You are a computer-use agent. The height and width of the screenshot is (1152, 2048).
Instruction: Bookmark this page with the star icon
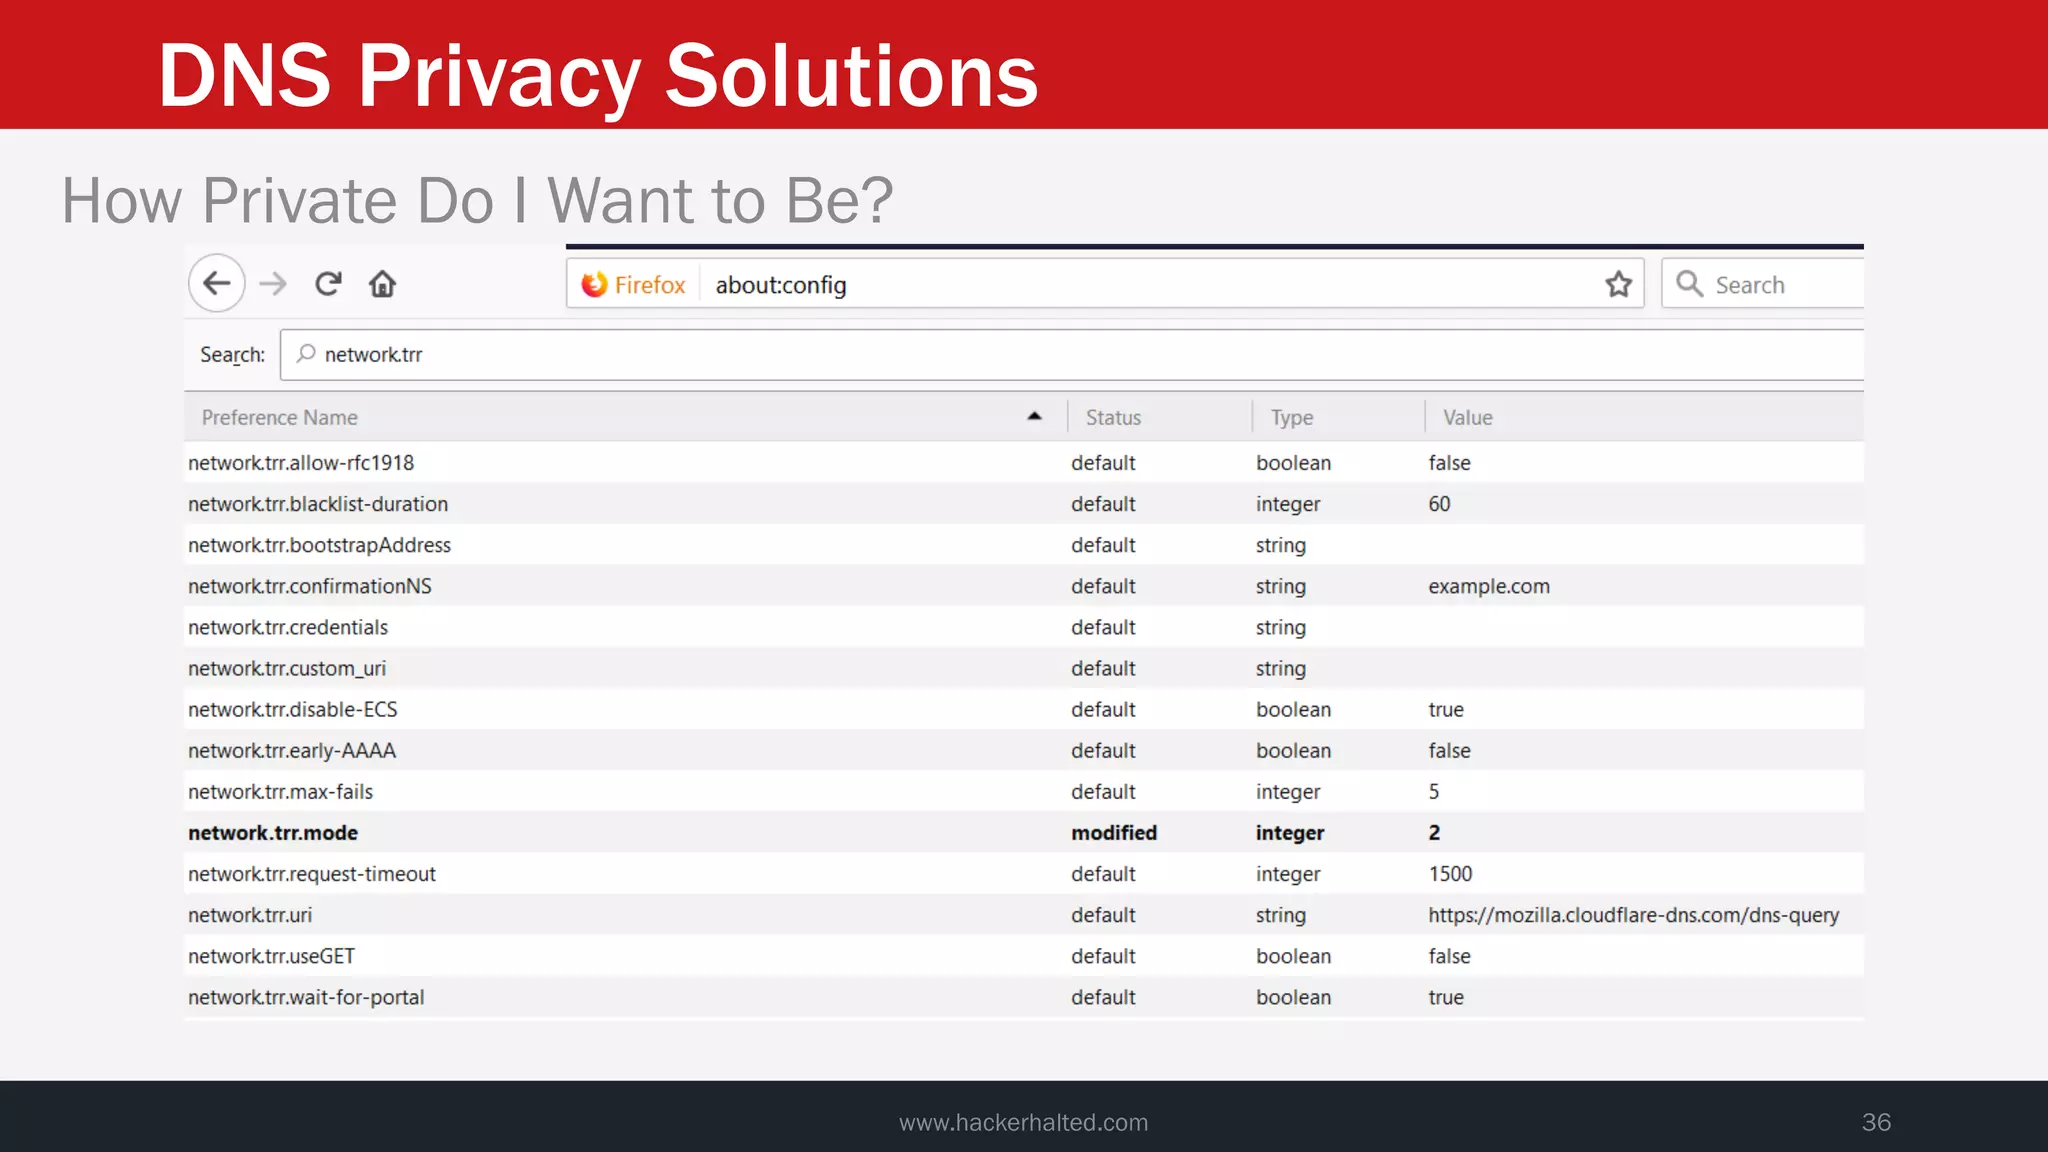1619,285
